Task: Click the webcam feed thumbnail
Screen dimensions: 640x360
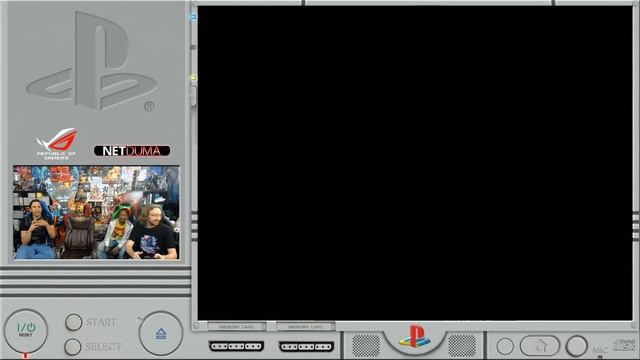Action: pyautogui.click(x=96, y=212)
